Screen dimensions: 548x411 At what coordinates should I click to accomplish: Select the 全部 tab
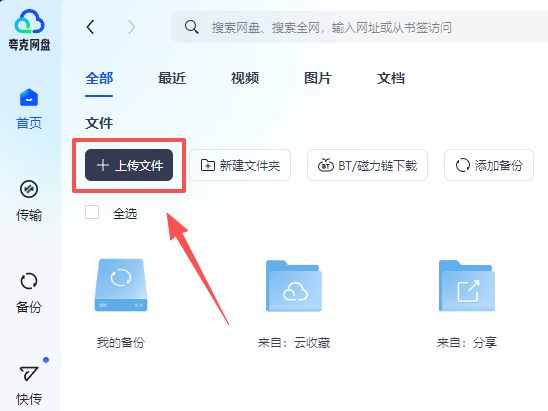click(99, 78)
